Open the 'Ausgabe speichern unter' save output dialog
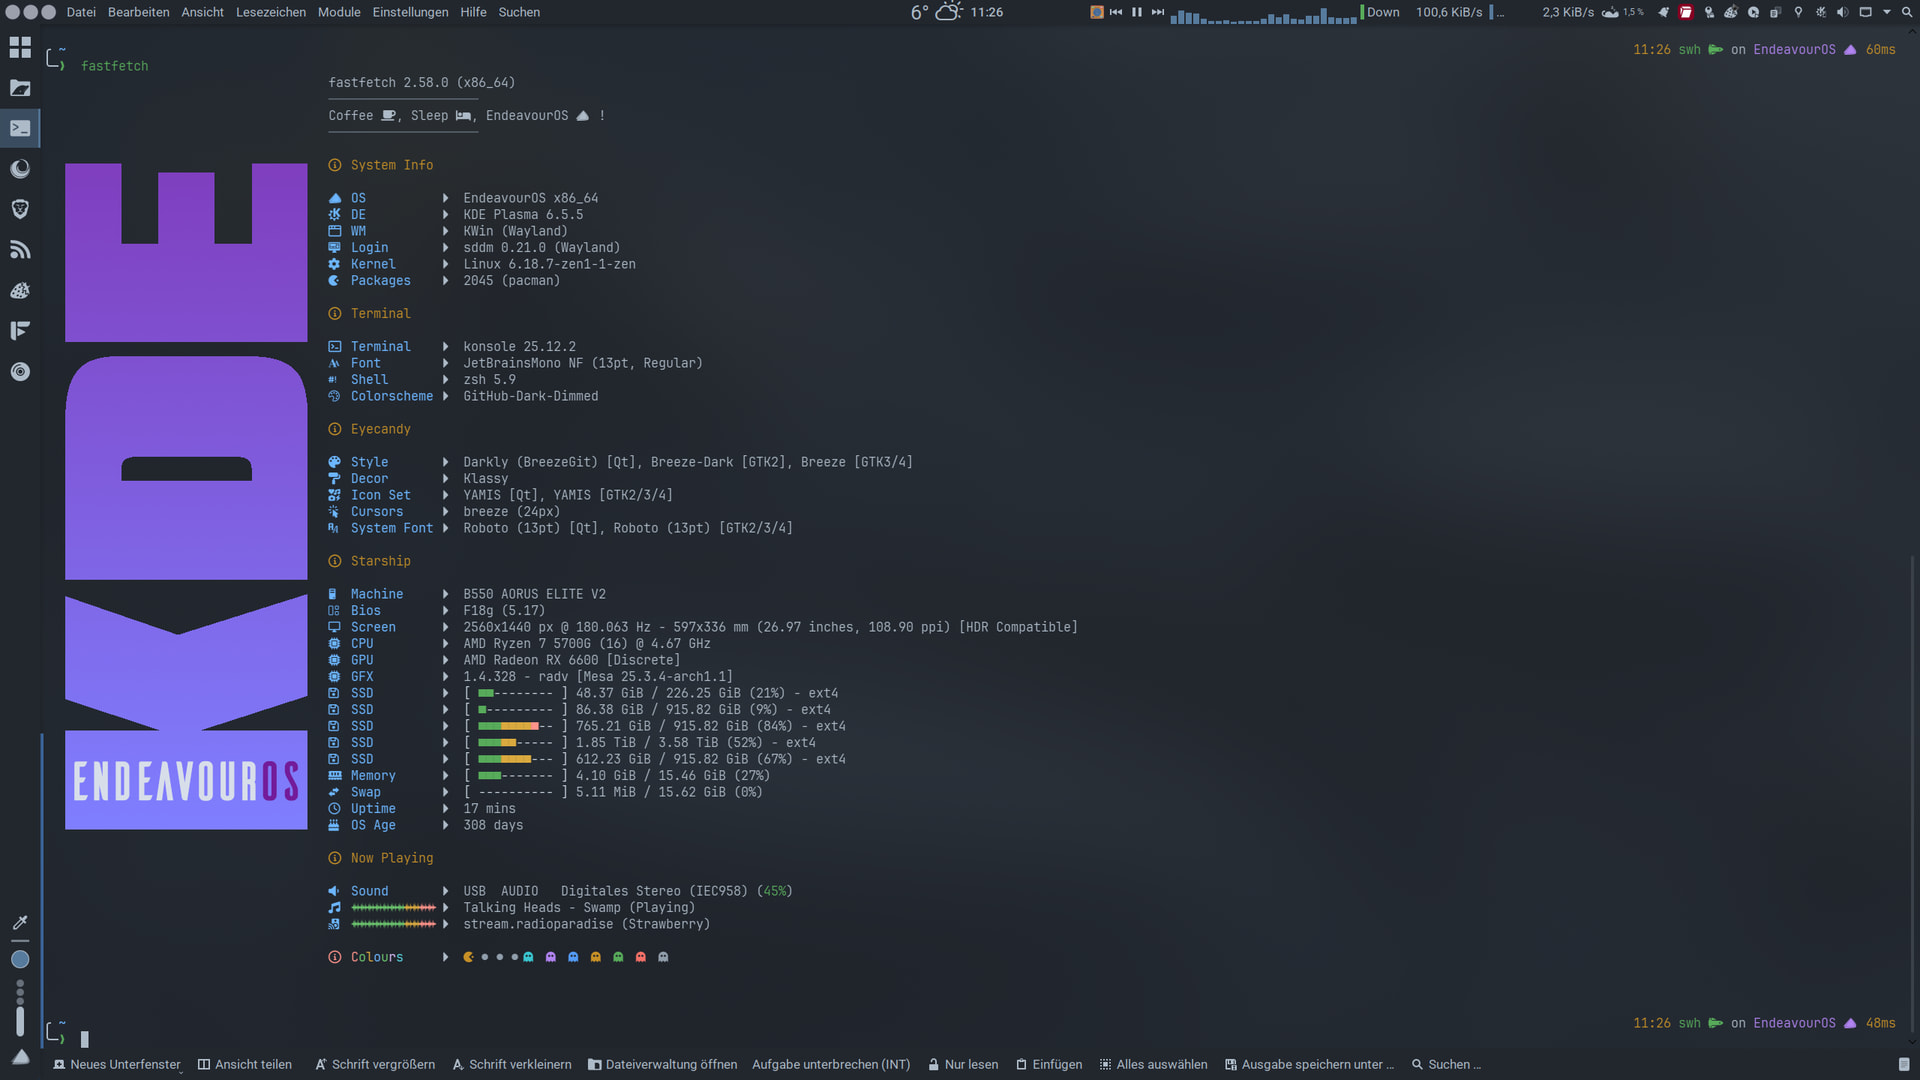The height and width of the screenshot is (1080, 1920). [x=1309, y=1064]
